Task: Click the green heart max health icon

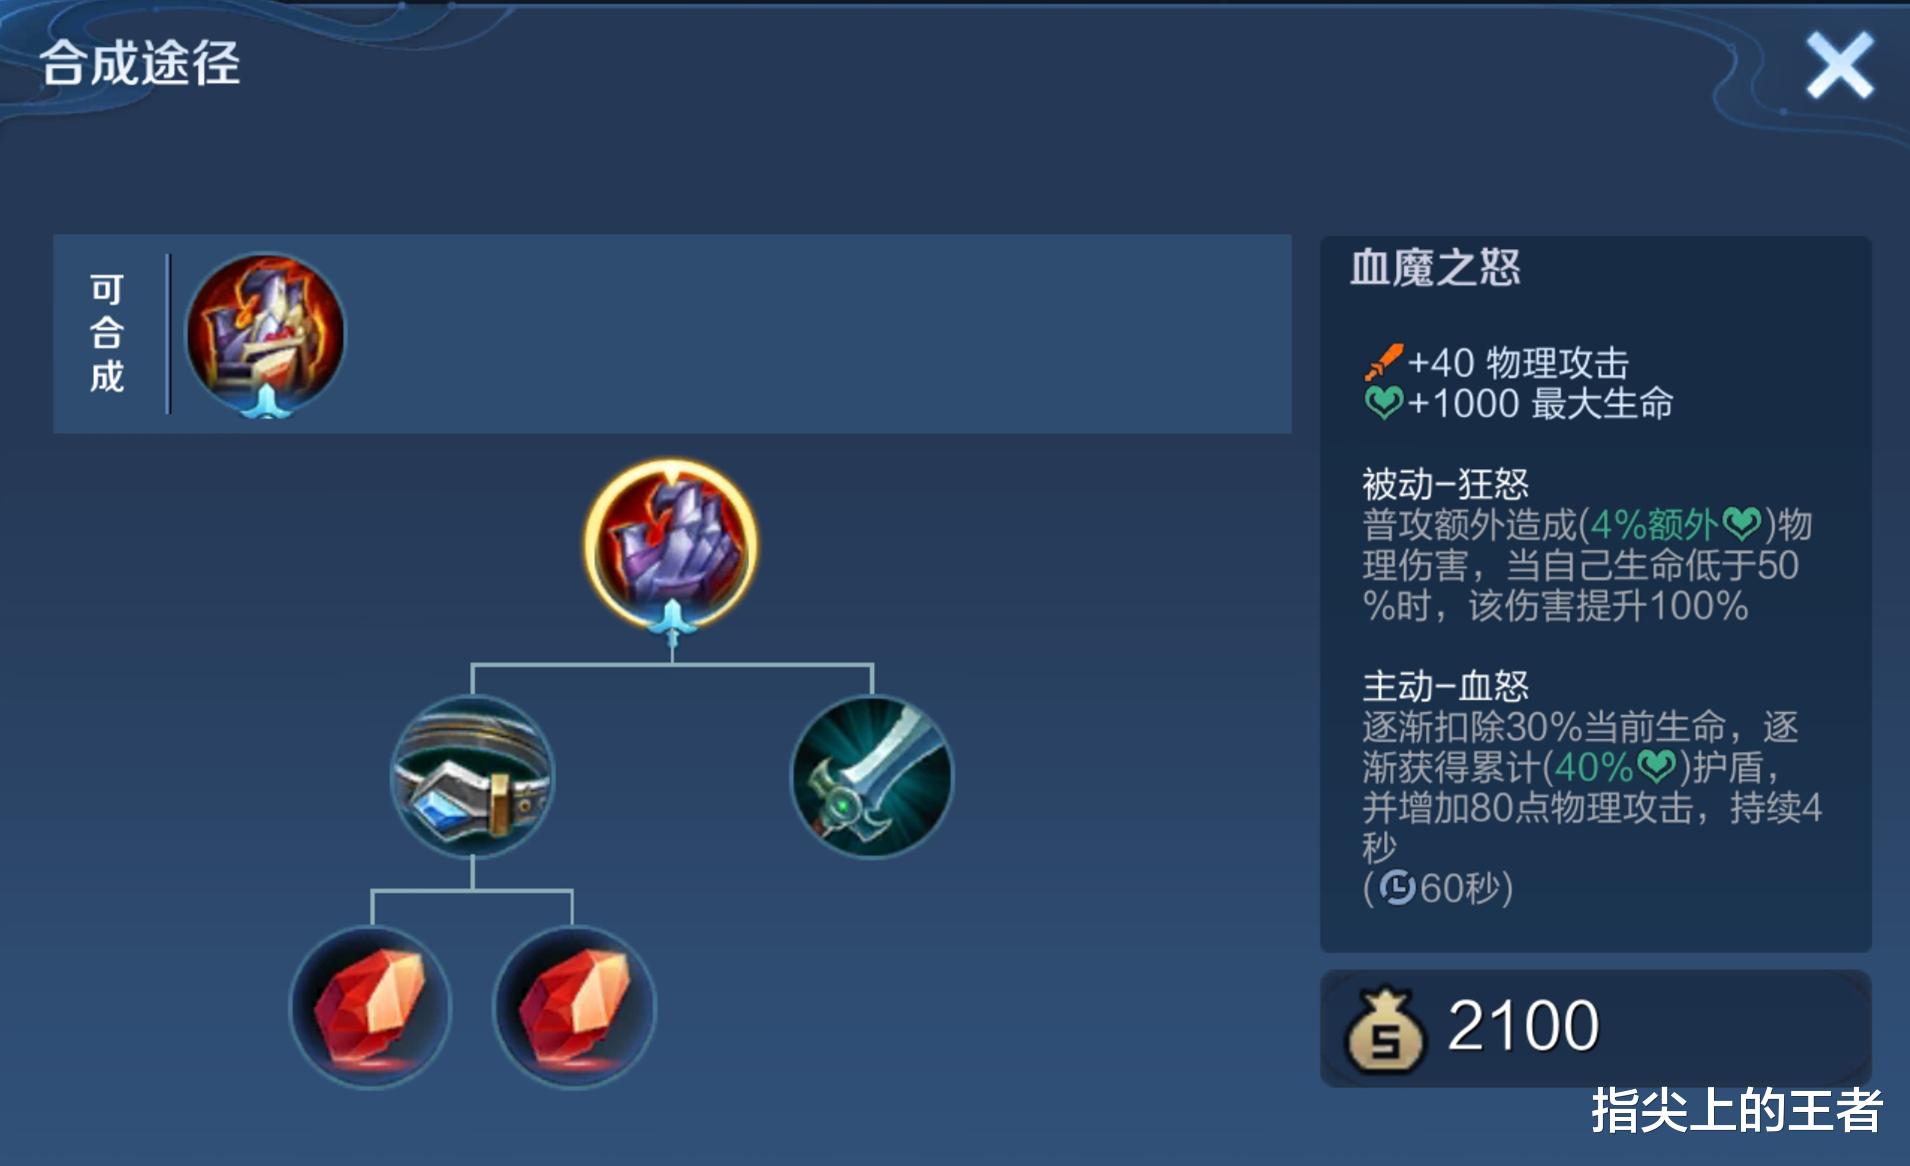Action: point(1384,403)
